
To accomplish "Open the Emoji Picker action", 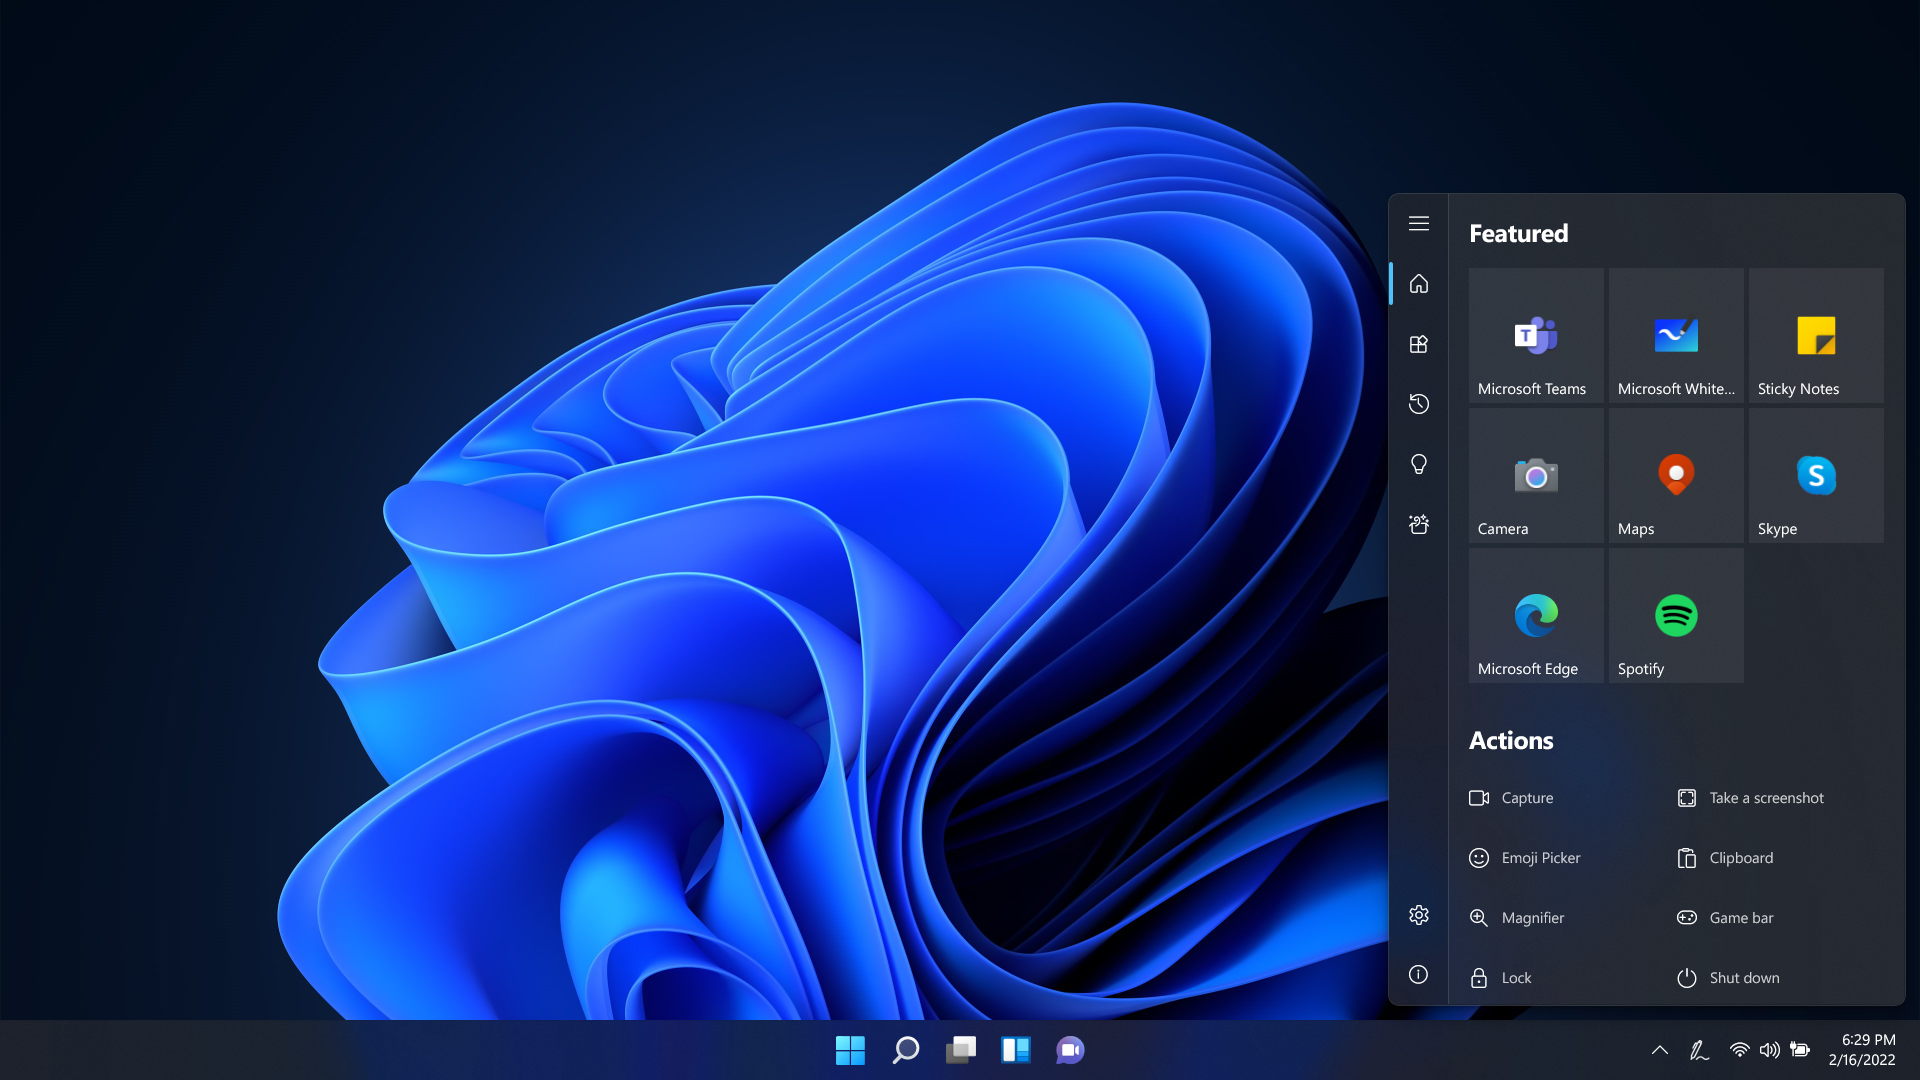I will pyautogui.click(x=1539, y=858).
